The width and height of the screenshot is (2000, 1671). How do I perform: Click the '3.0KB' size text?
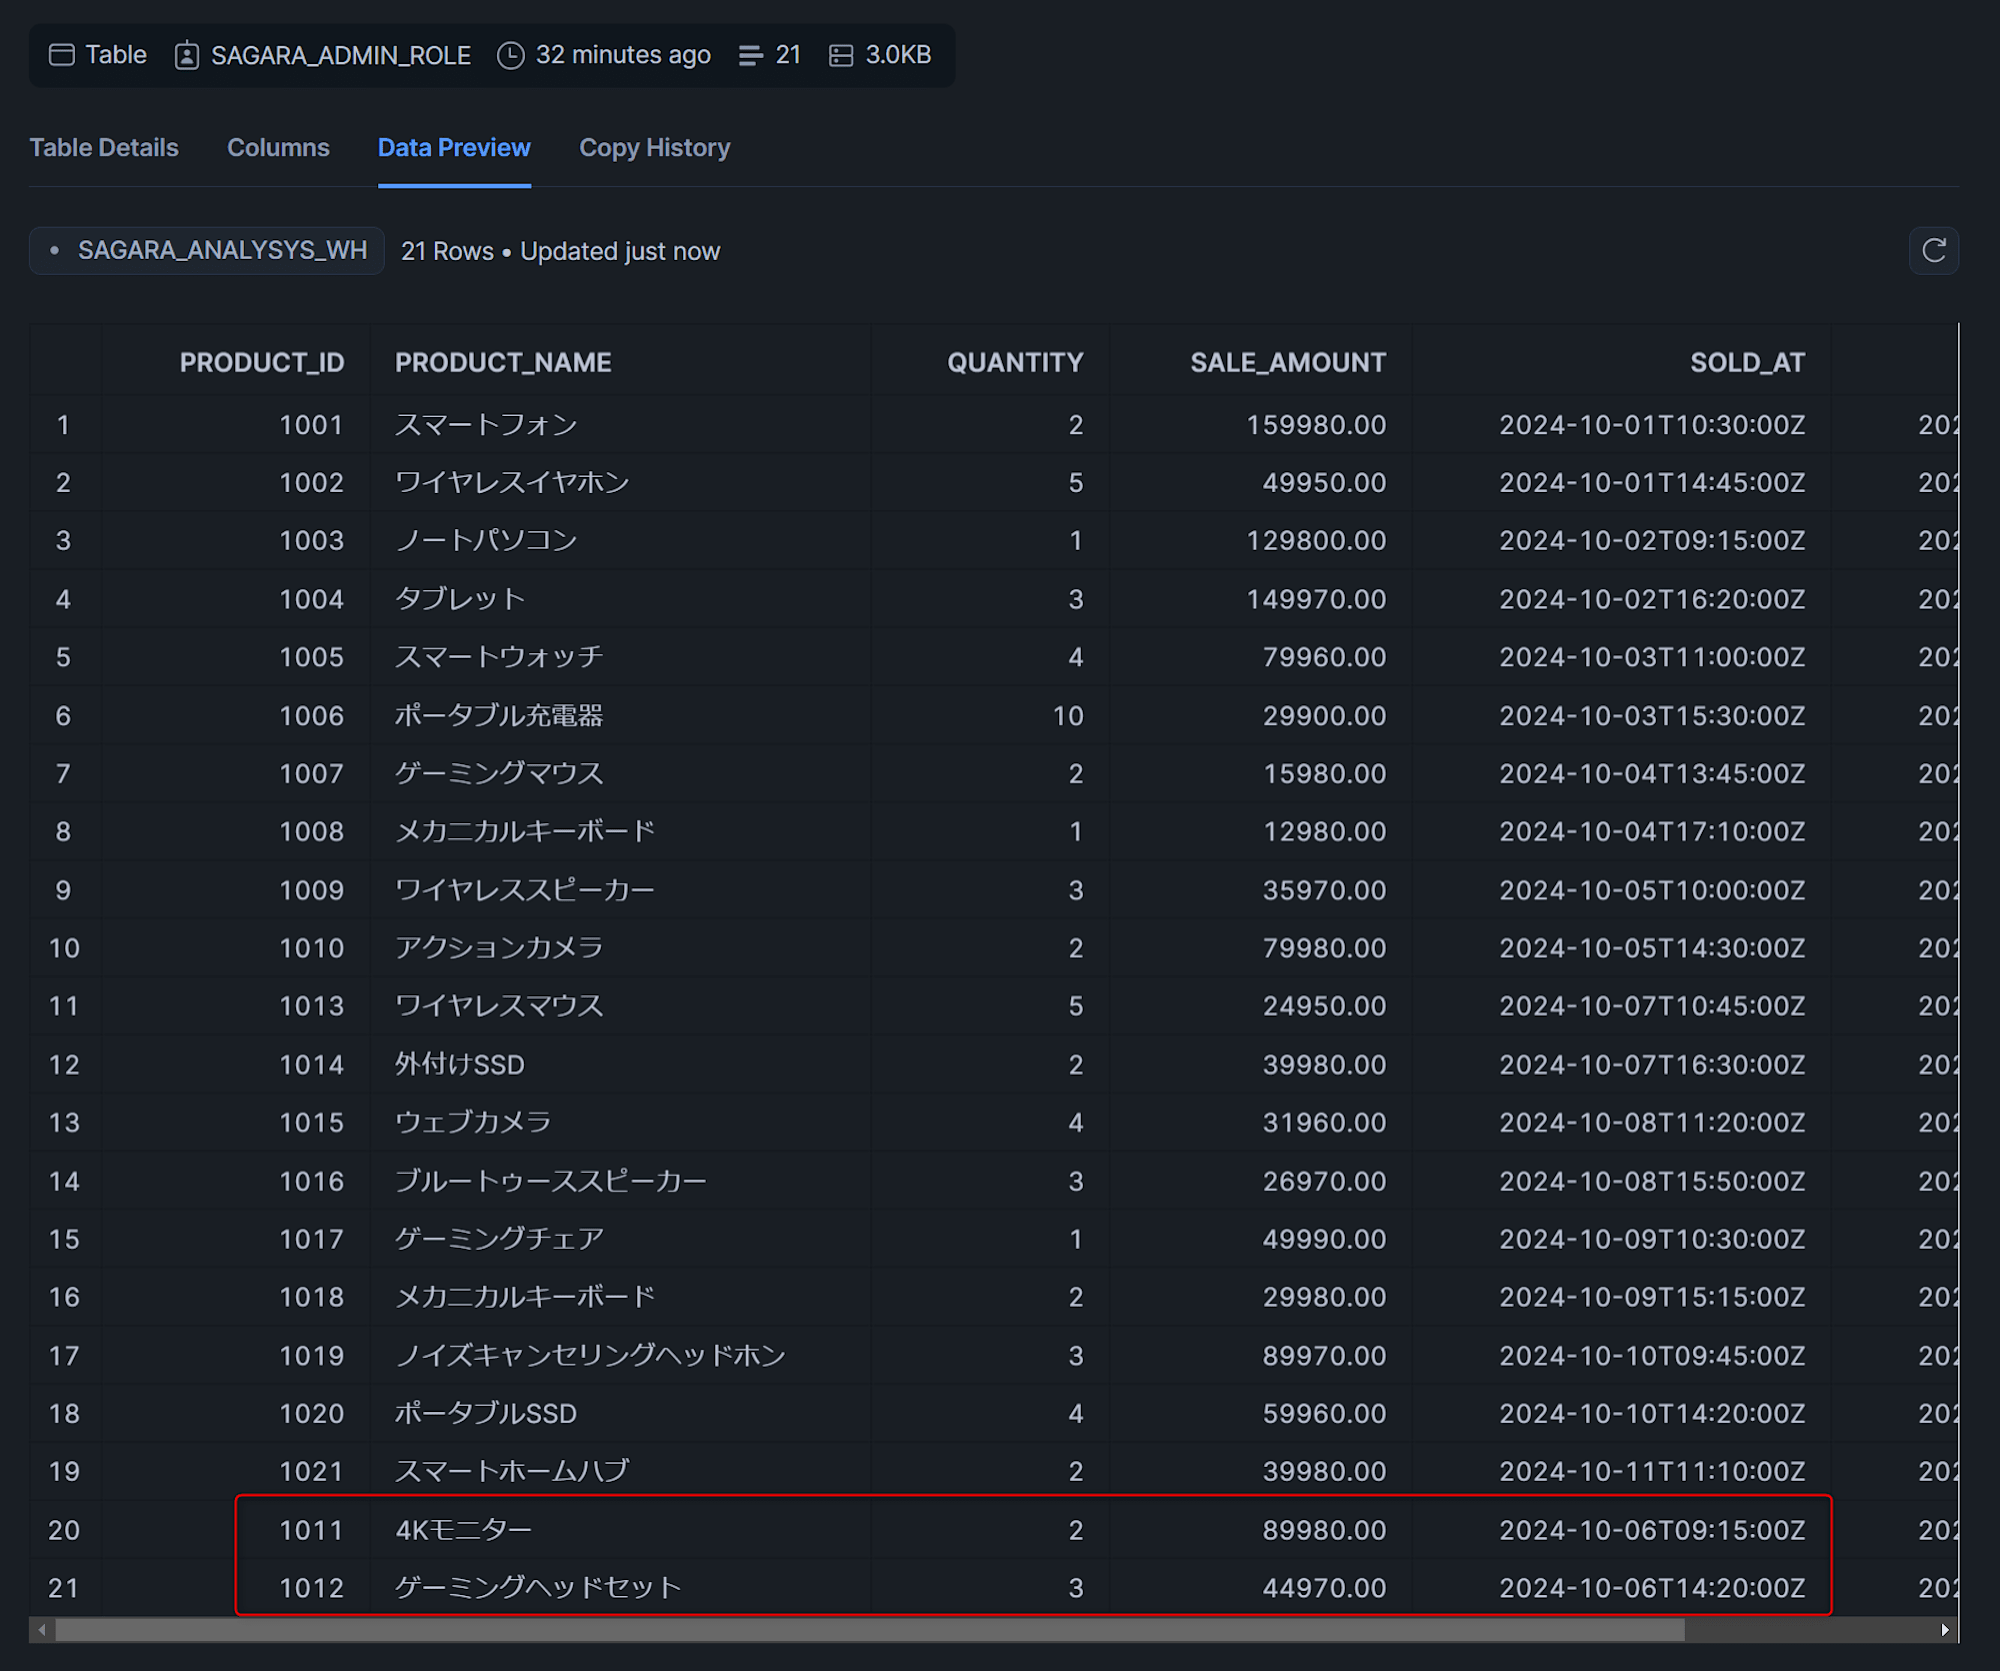coord(898,55)
